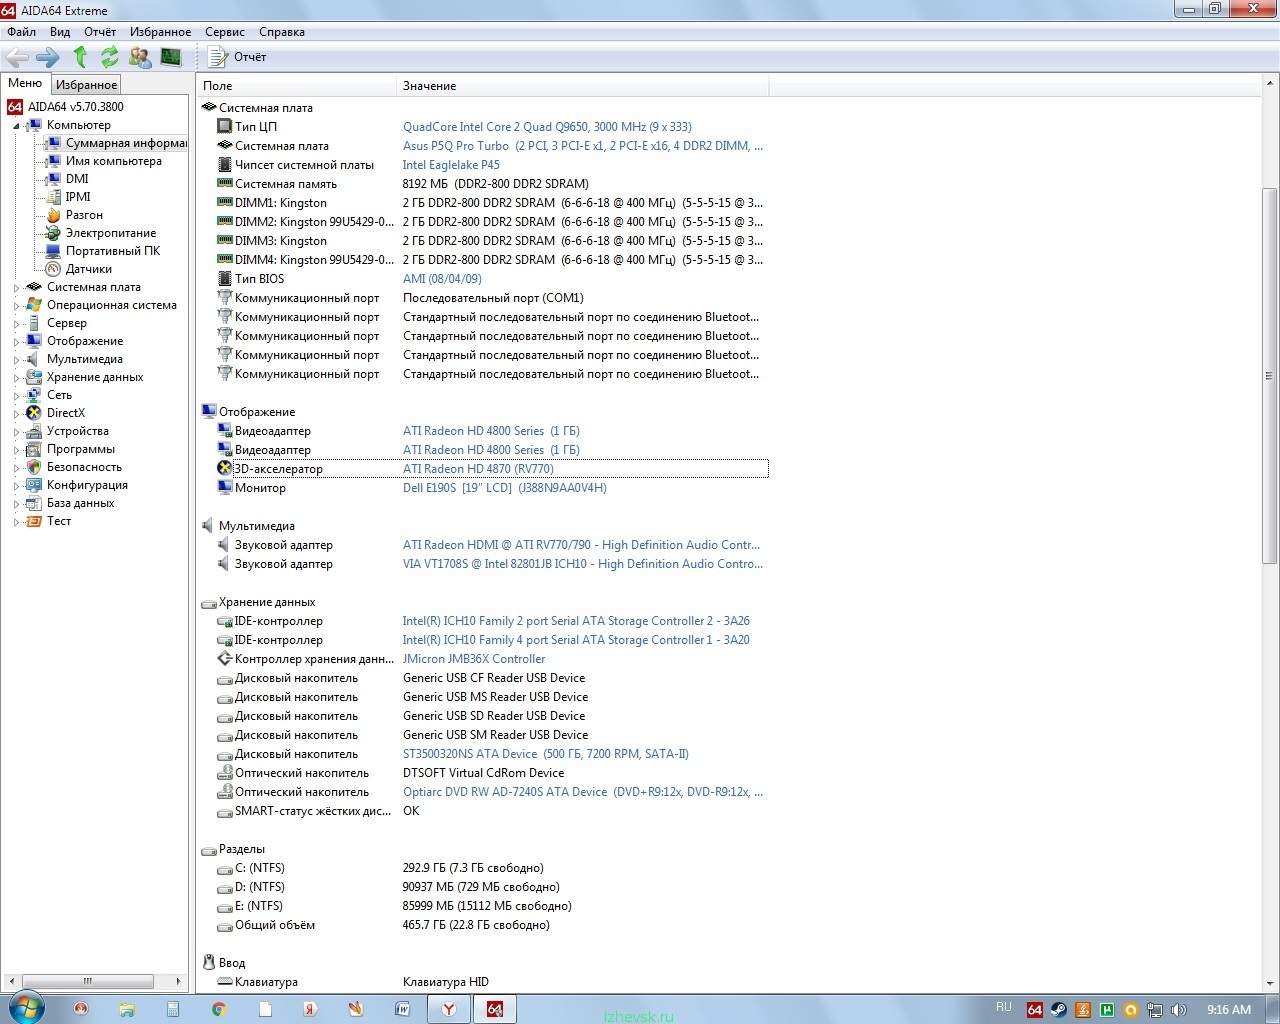Refresh data with the green arrows icon
The image size is (1280, 1024).
pyautogui.click(x=109, y=57)
